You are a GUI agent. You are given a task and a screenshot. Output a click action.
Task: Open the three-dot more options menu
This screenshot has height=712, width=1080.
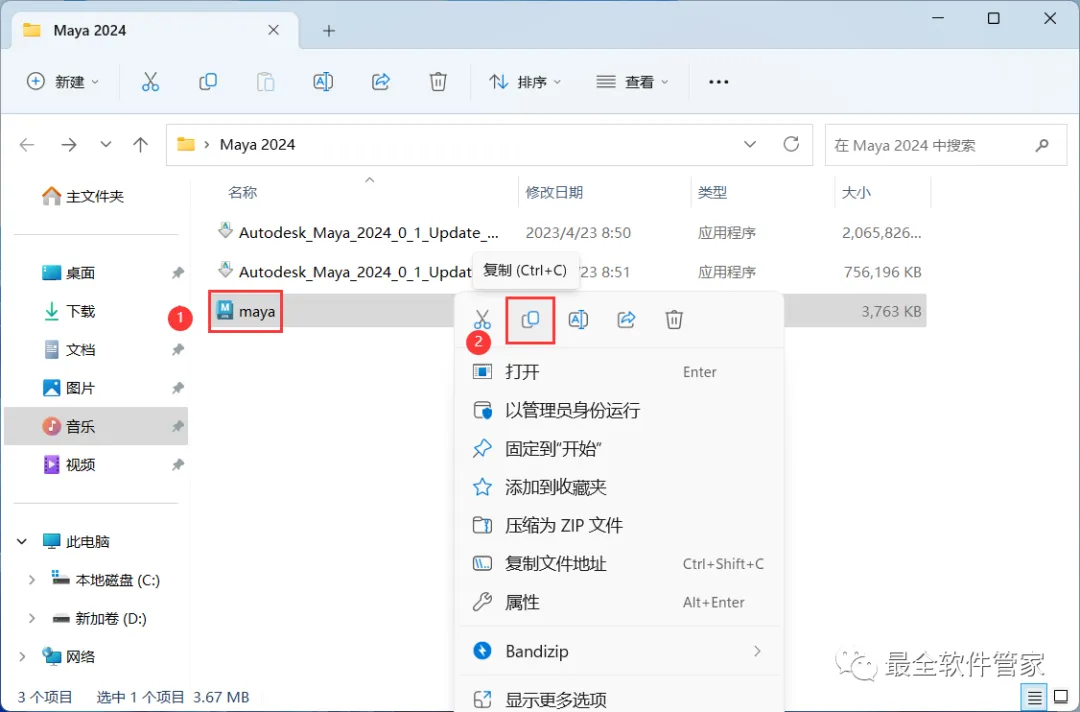click(x=718, y=82)
